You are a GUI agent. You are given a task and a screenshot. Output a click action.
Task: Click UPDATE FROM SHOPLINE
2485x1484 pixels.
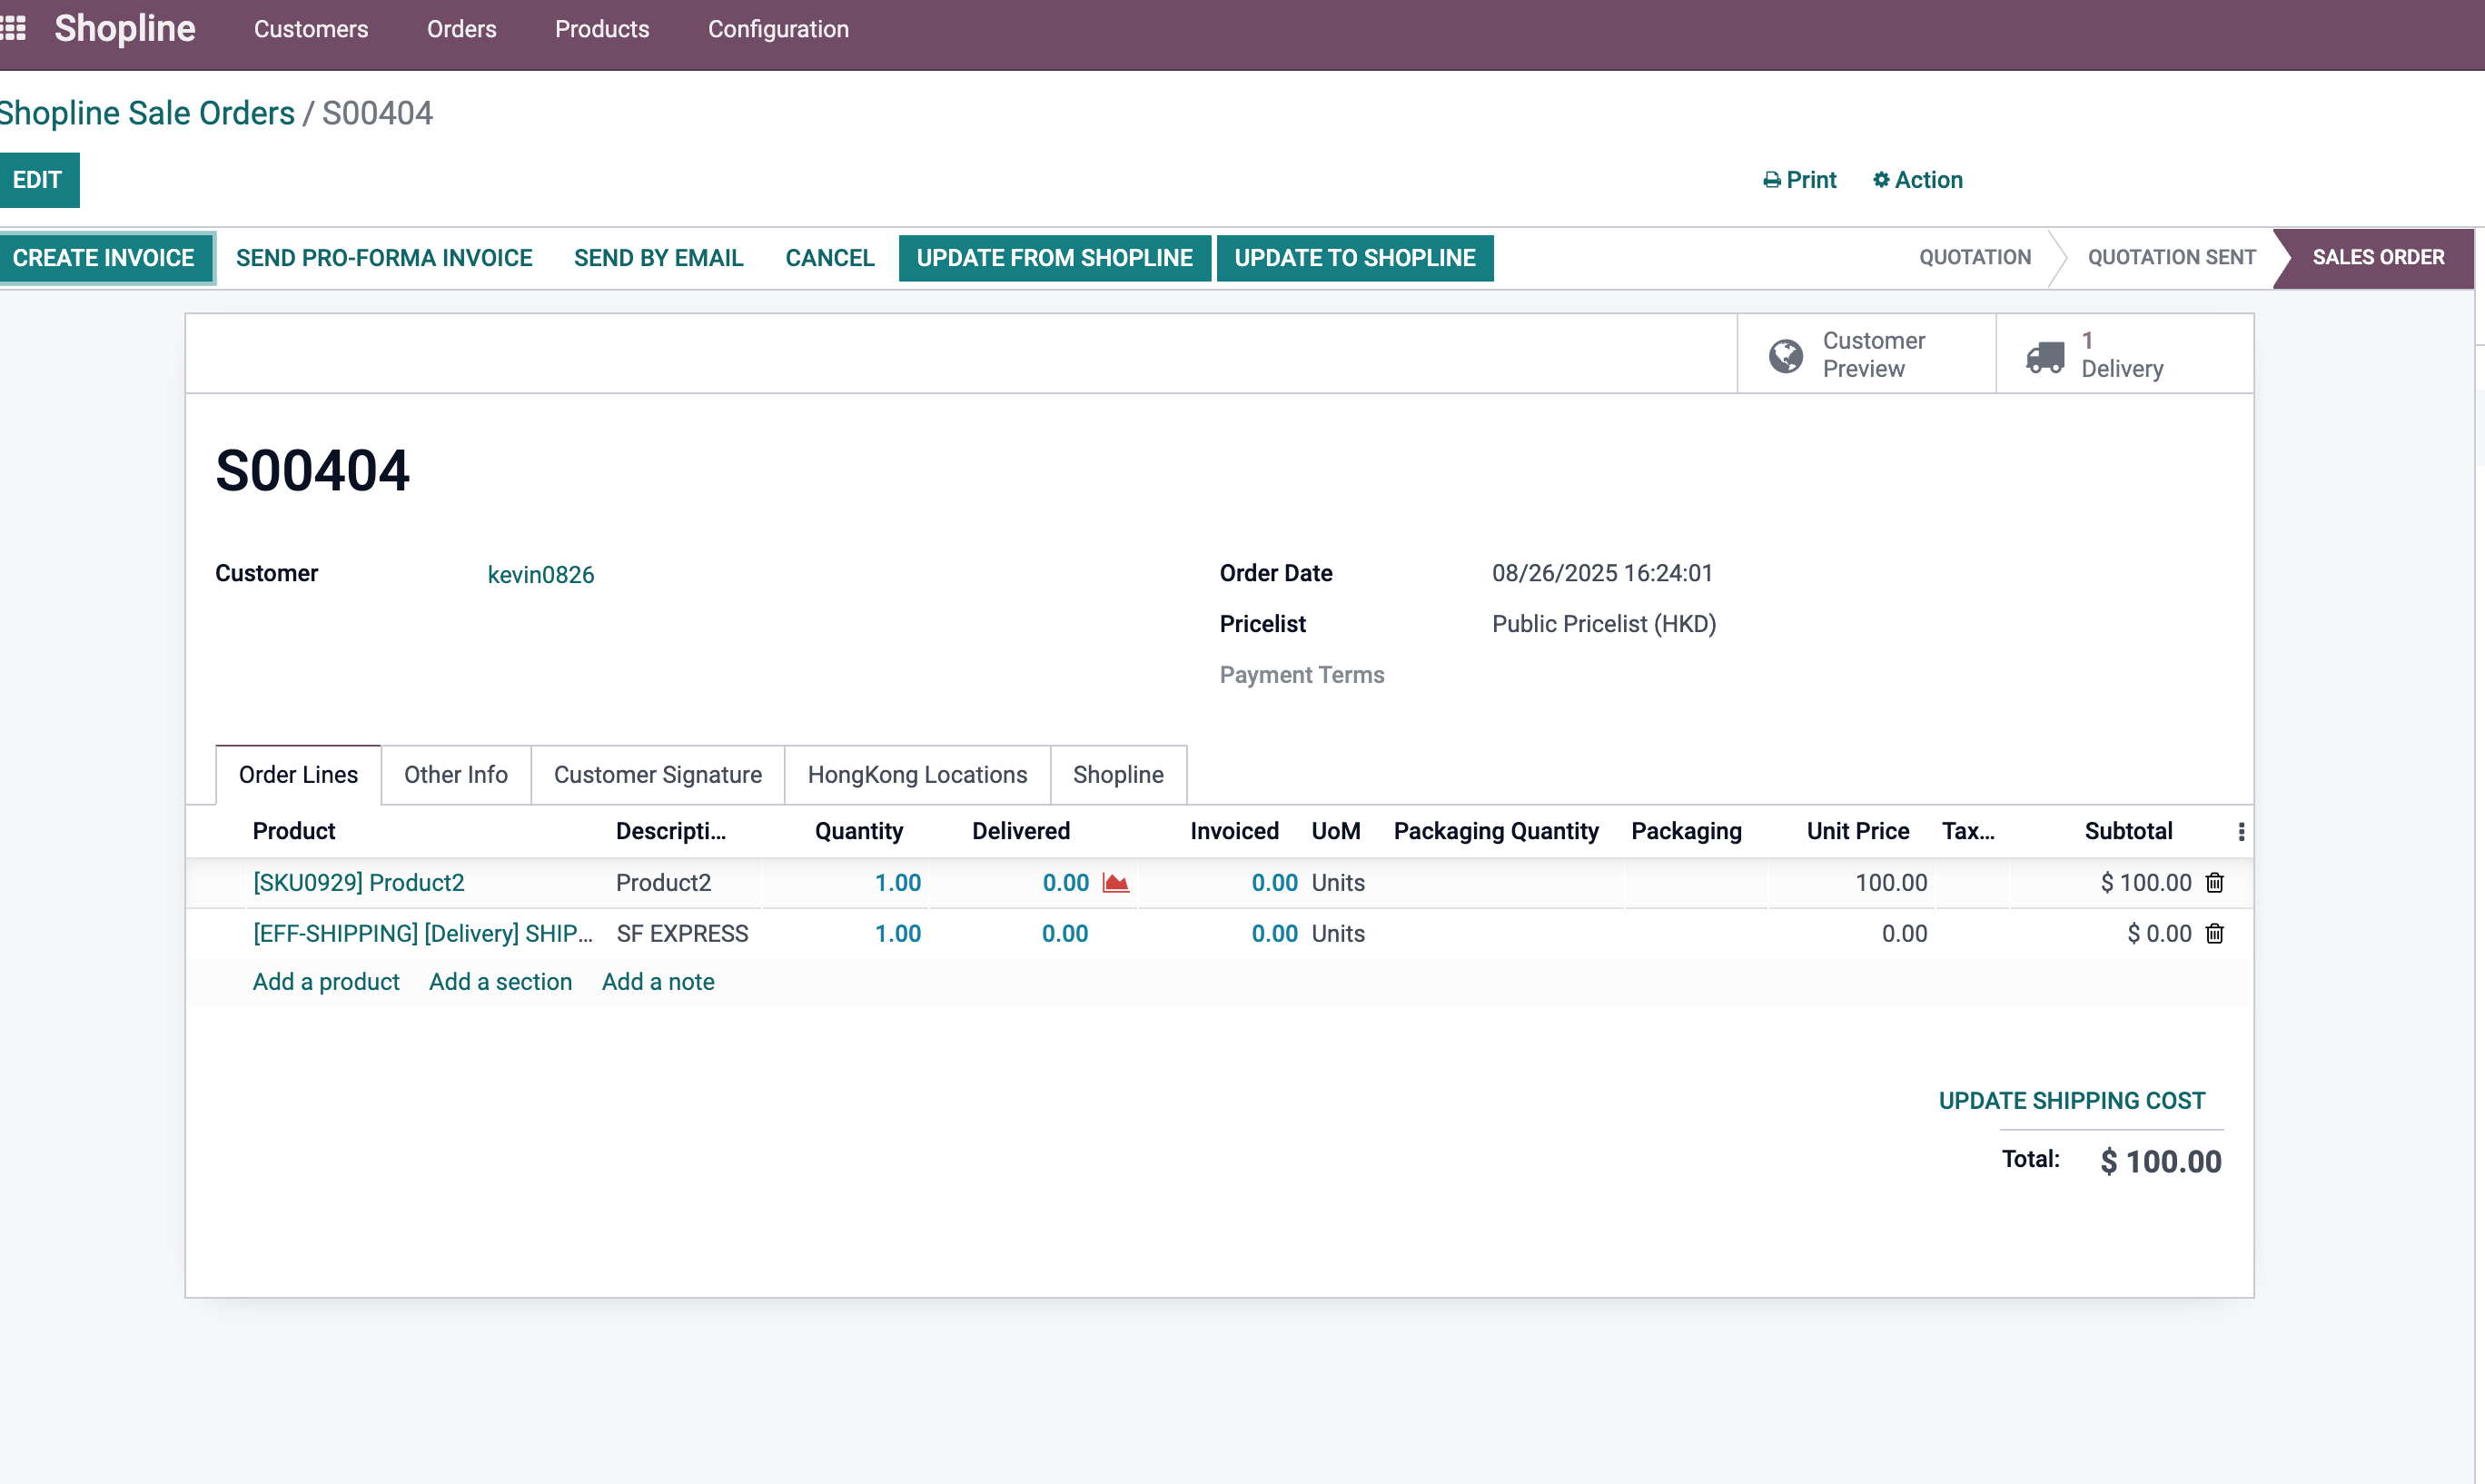coord(1054,258)
